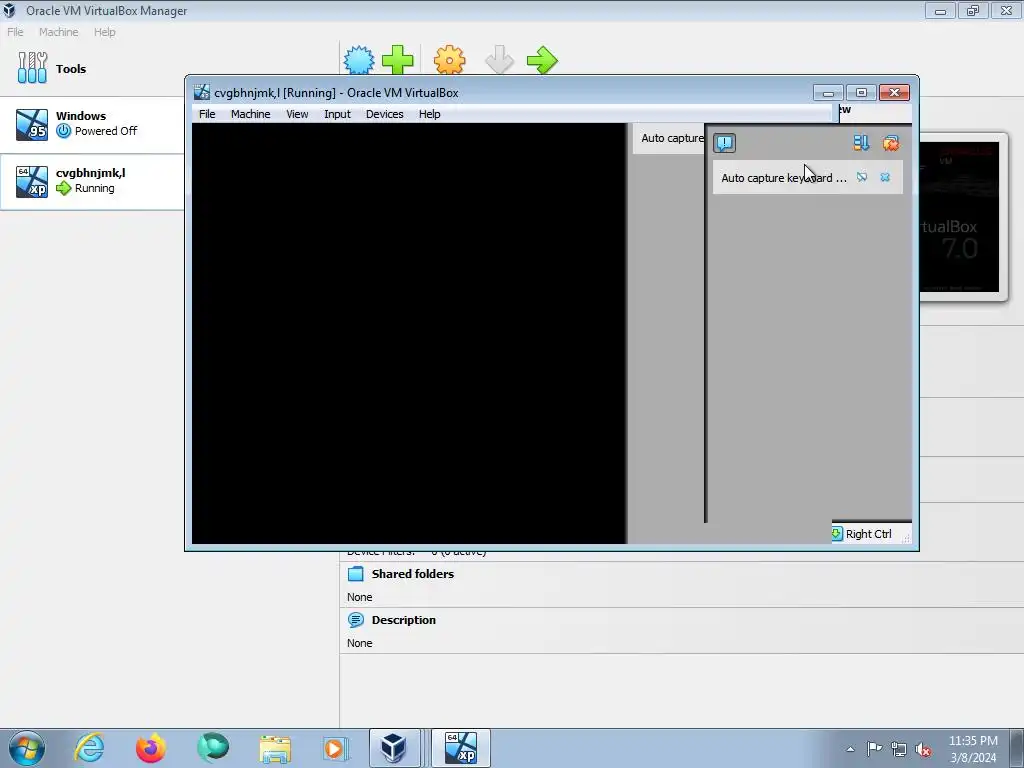Open Windows Media Player from taskbar
The height and width of the screenshot is (768, 1024).
(x=336, y=748)
